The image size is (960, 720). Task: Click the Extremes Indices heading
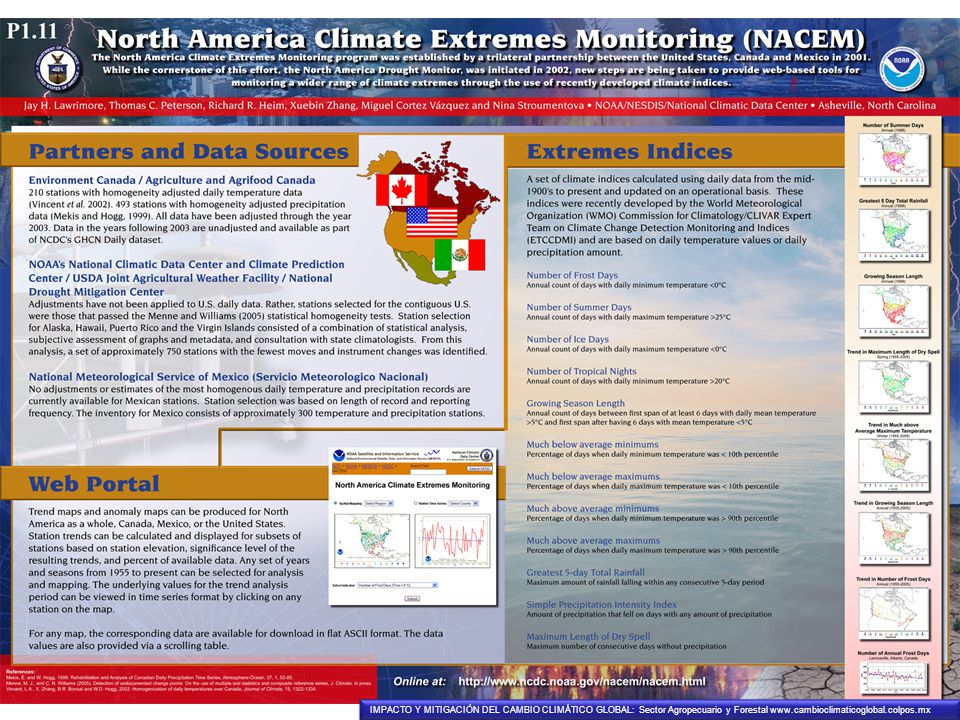pos(629,151)
